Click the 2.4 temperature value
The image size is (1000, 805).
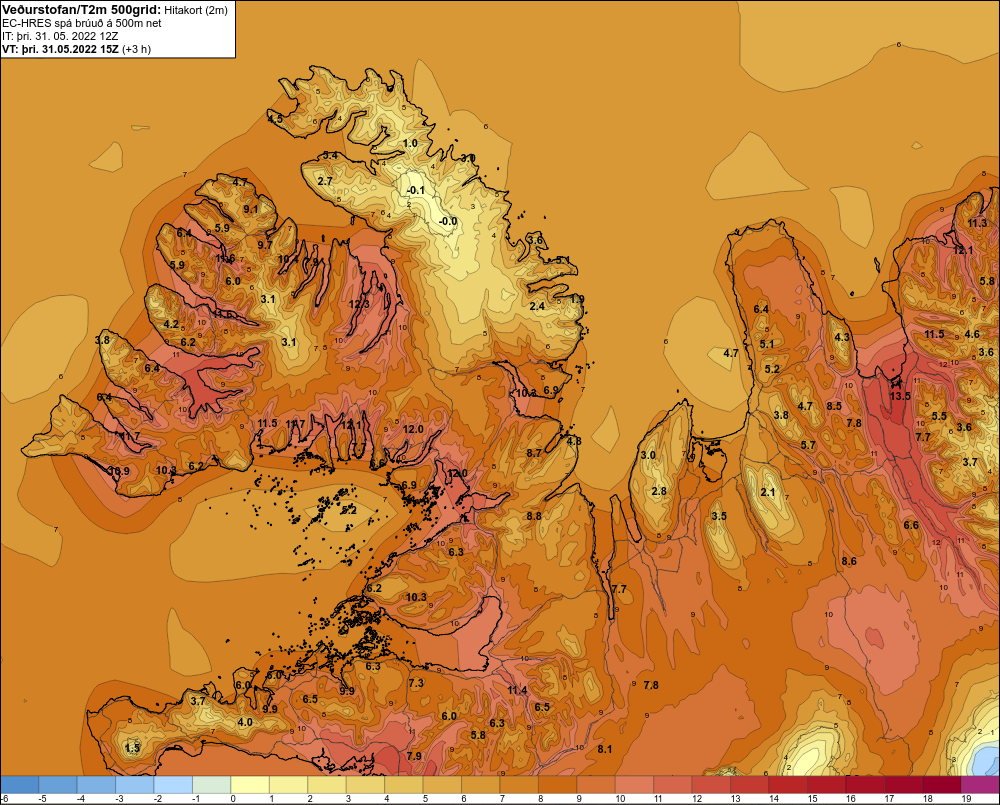coord(537,306)
